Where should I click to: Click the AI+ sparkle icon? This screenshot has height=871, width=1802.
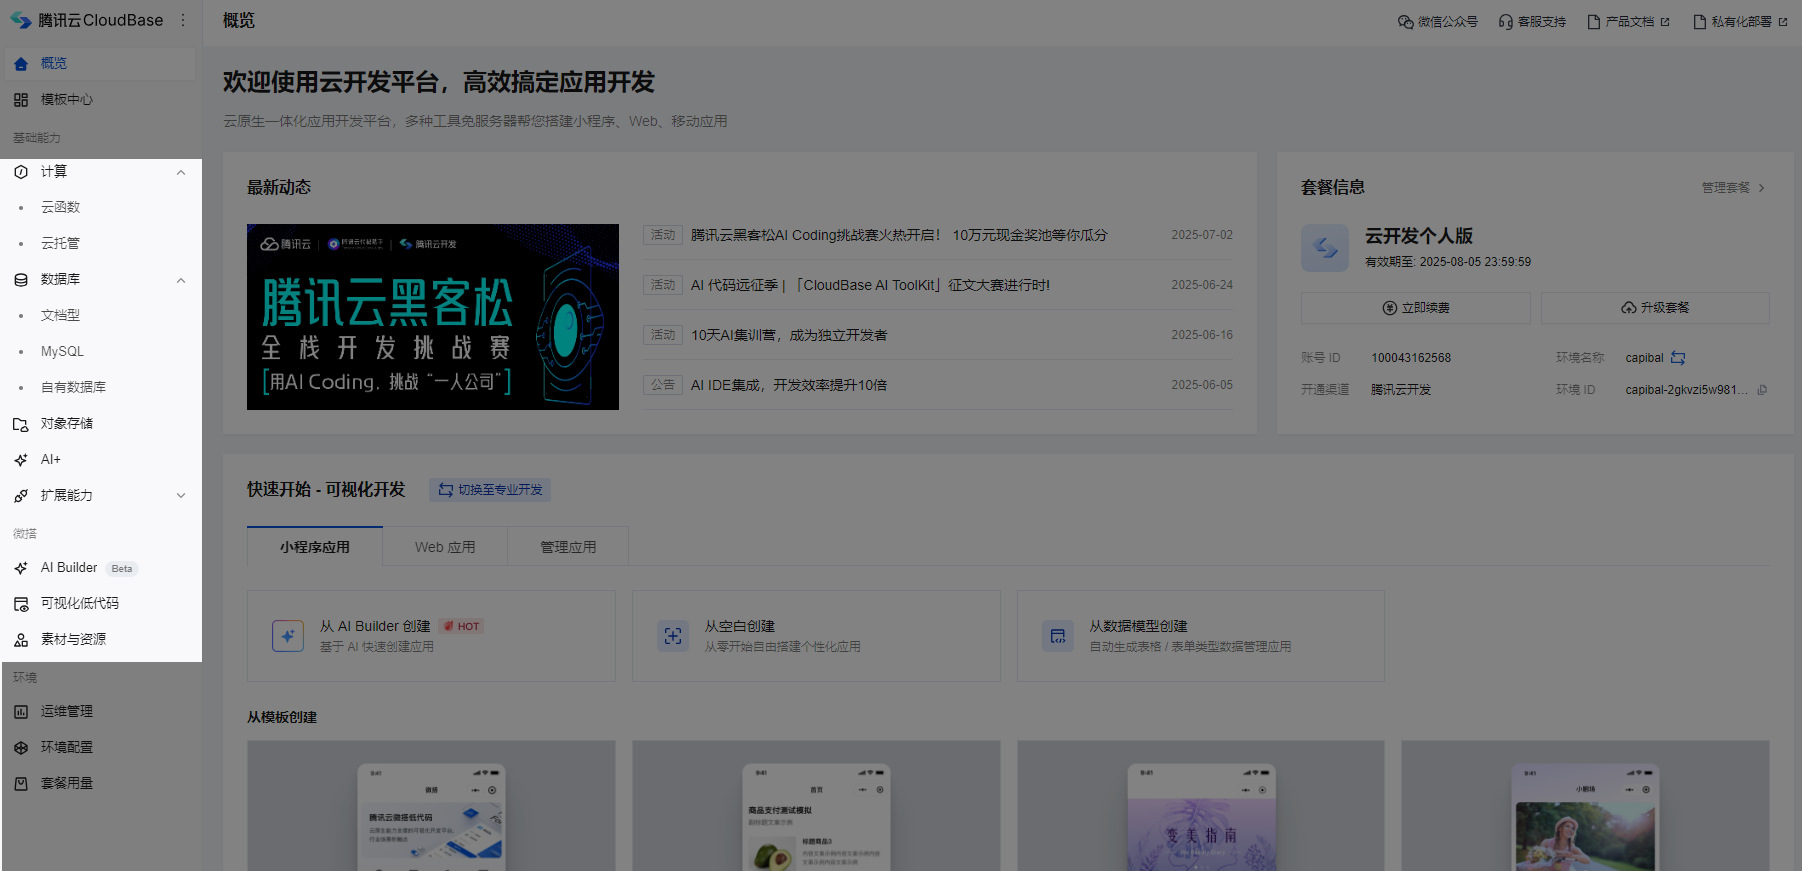[x=21, y=459]
